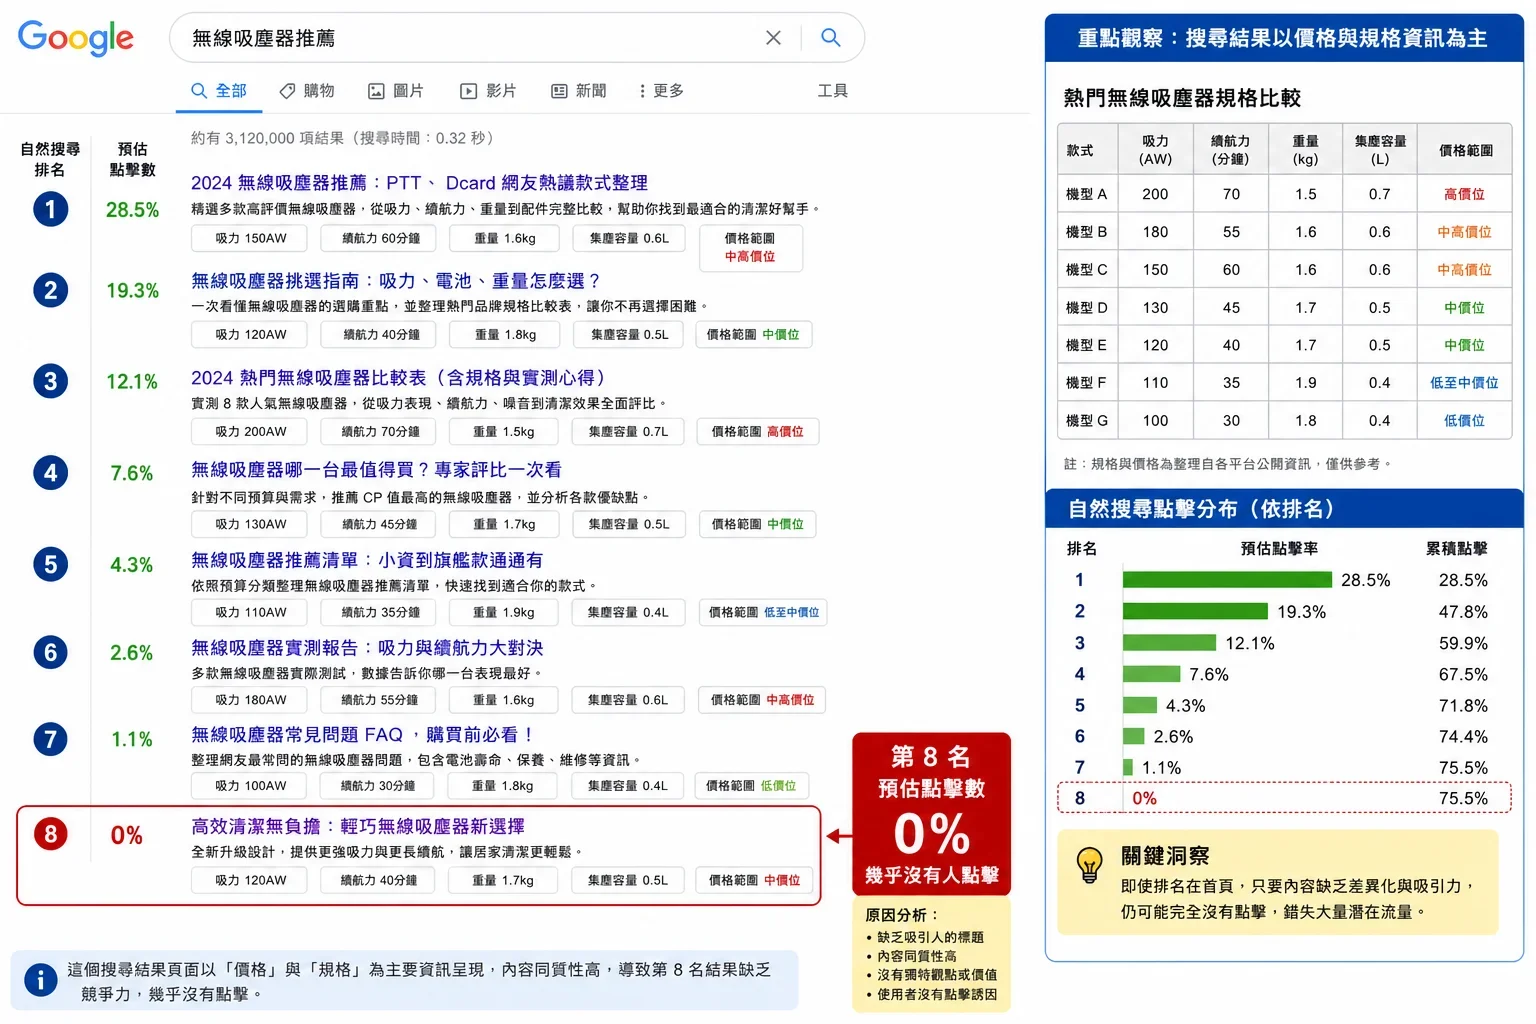Click the 19.3% green bar for rank 2
The image size is (1536, 1024).
point(1195,611)
